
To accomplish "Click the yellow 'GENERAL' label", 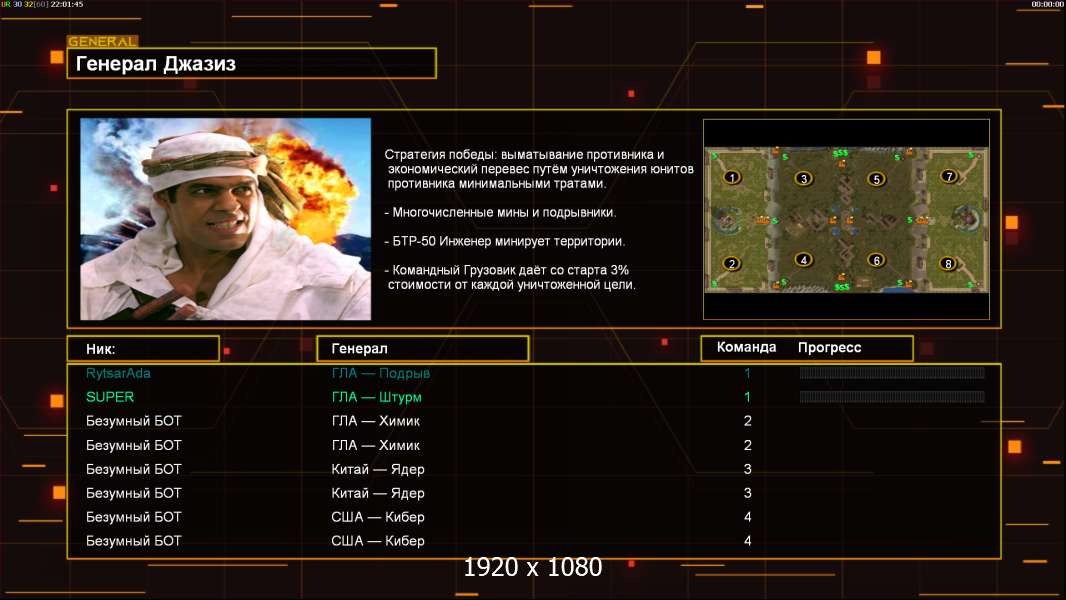I will (x=103, y=41).
